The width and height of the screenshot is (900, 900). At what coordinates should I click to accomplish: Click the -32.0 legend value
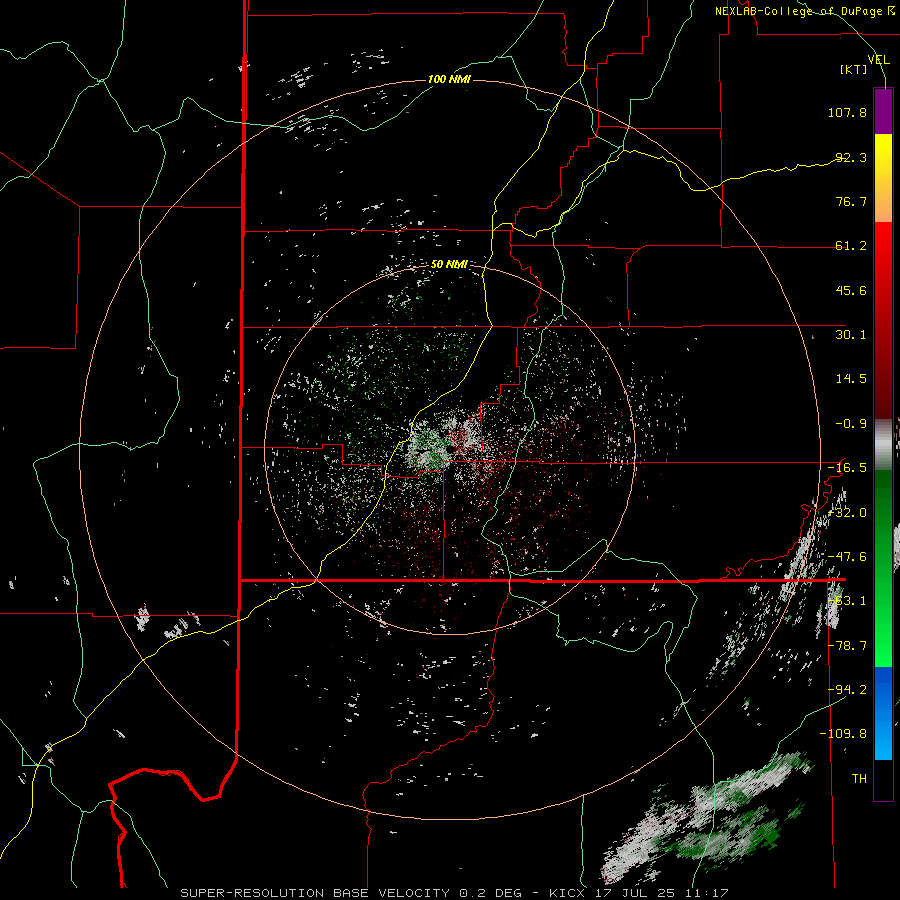847,513
